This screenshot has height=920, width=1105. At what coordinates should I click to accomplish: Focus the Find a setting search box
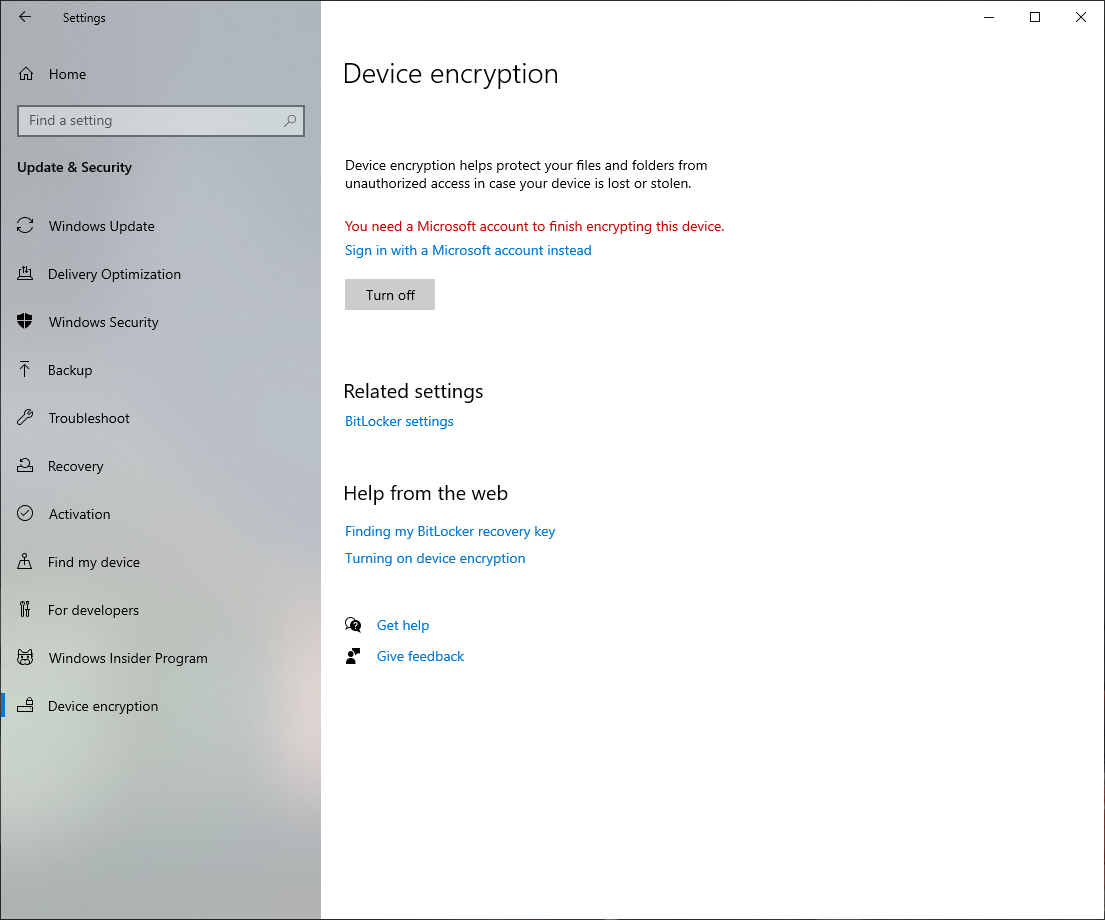[x=161, y=121]
